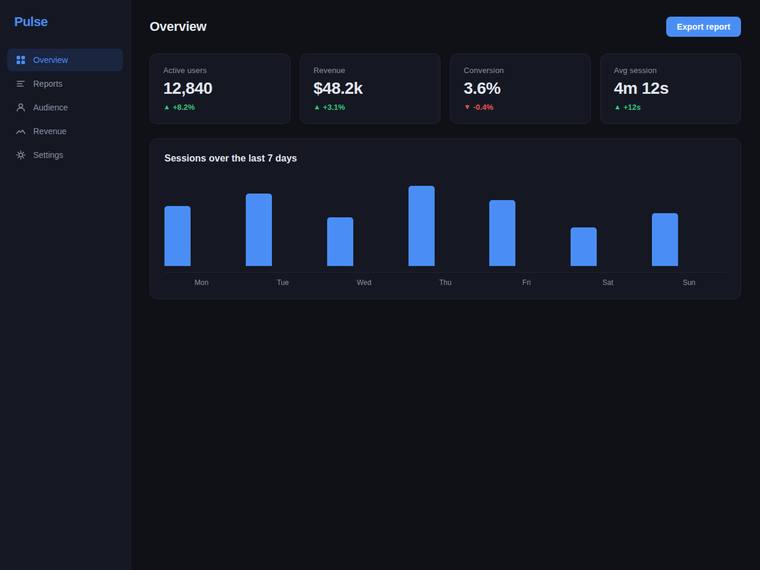Click the Sessions over the last 7 days title

(230, 158)
